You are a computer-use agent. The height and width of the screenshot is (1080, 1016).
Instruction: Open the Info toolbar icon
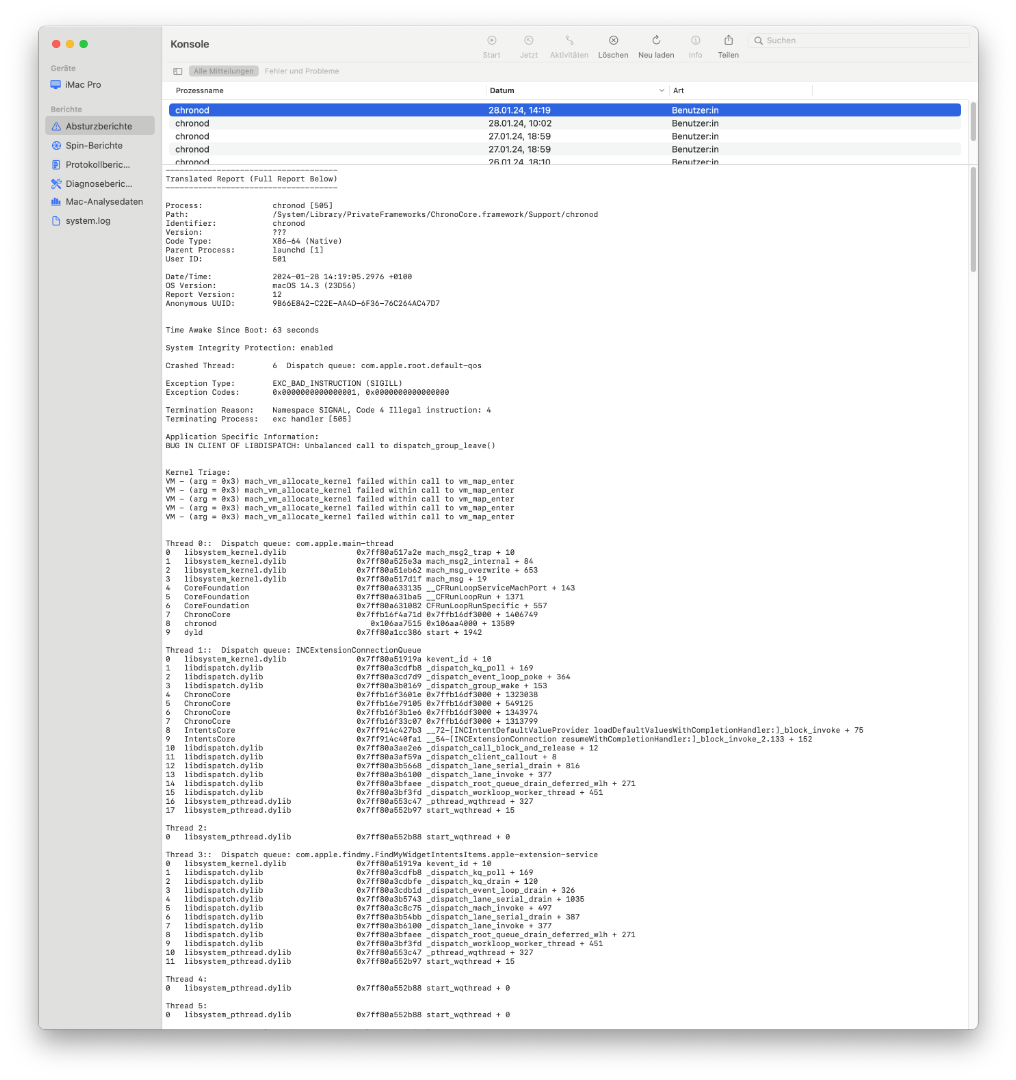(696, 41)
